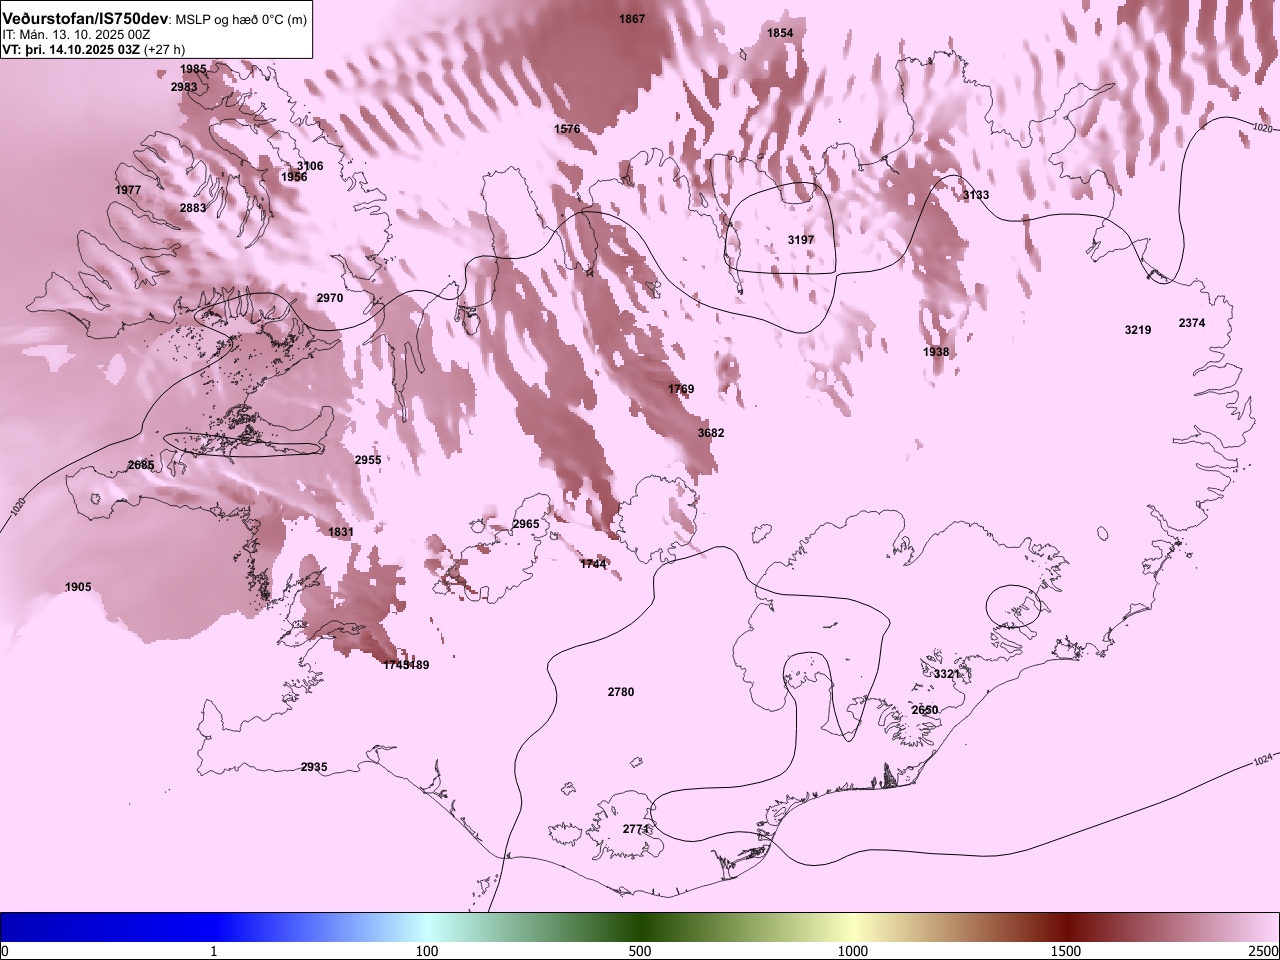This screenshot has height=960, width=1280.
Task: Click the 1744 height value
Action: (593, 564)
